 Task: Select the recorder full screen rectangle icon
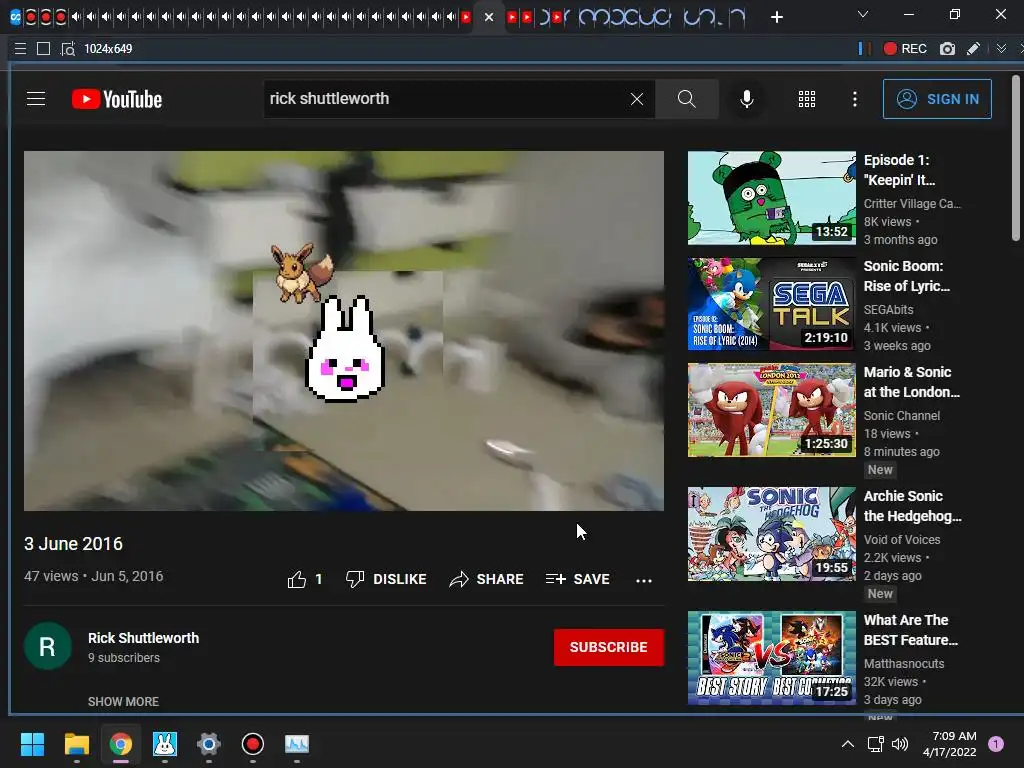(x=44, y=48)
